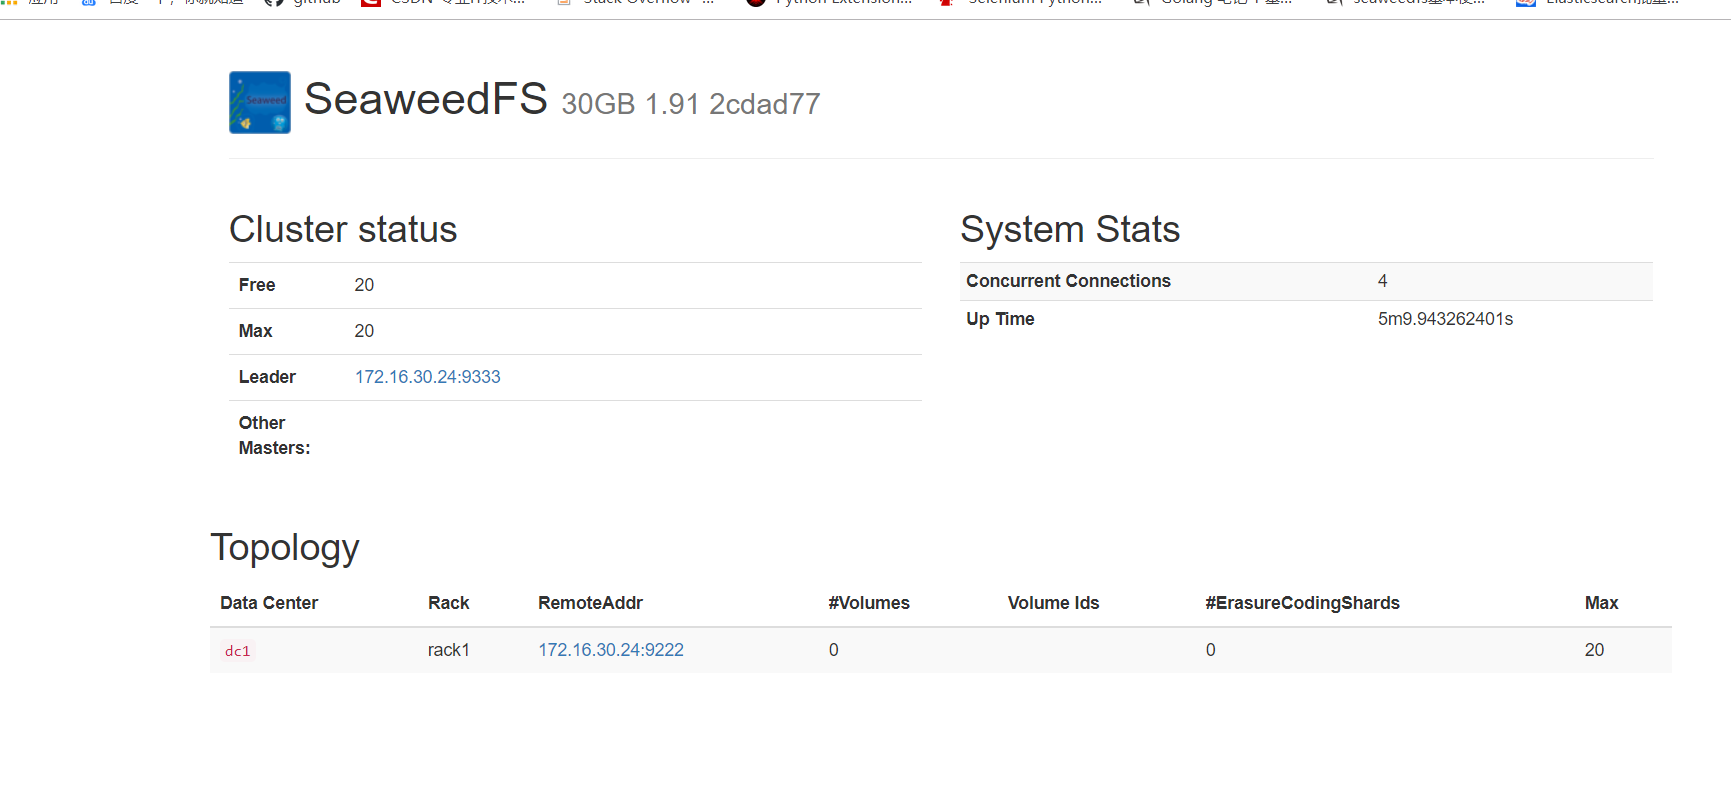The width and height of the screenshot is (1731, 804).
Task: Click the rack1 cell
Action: (x=449, y=650)
